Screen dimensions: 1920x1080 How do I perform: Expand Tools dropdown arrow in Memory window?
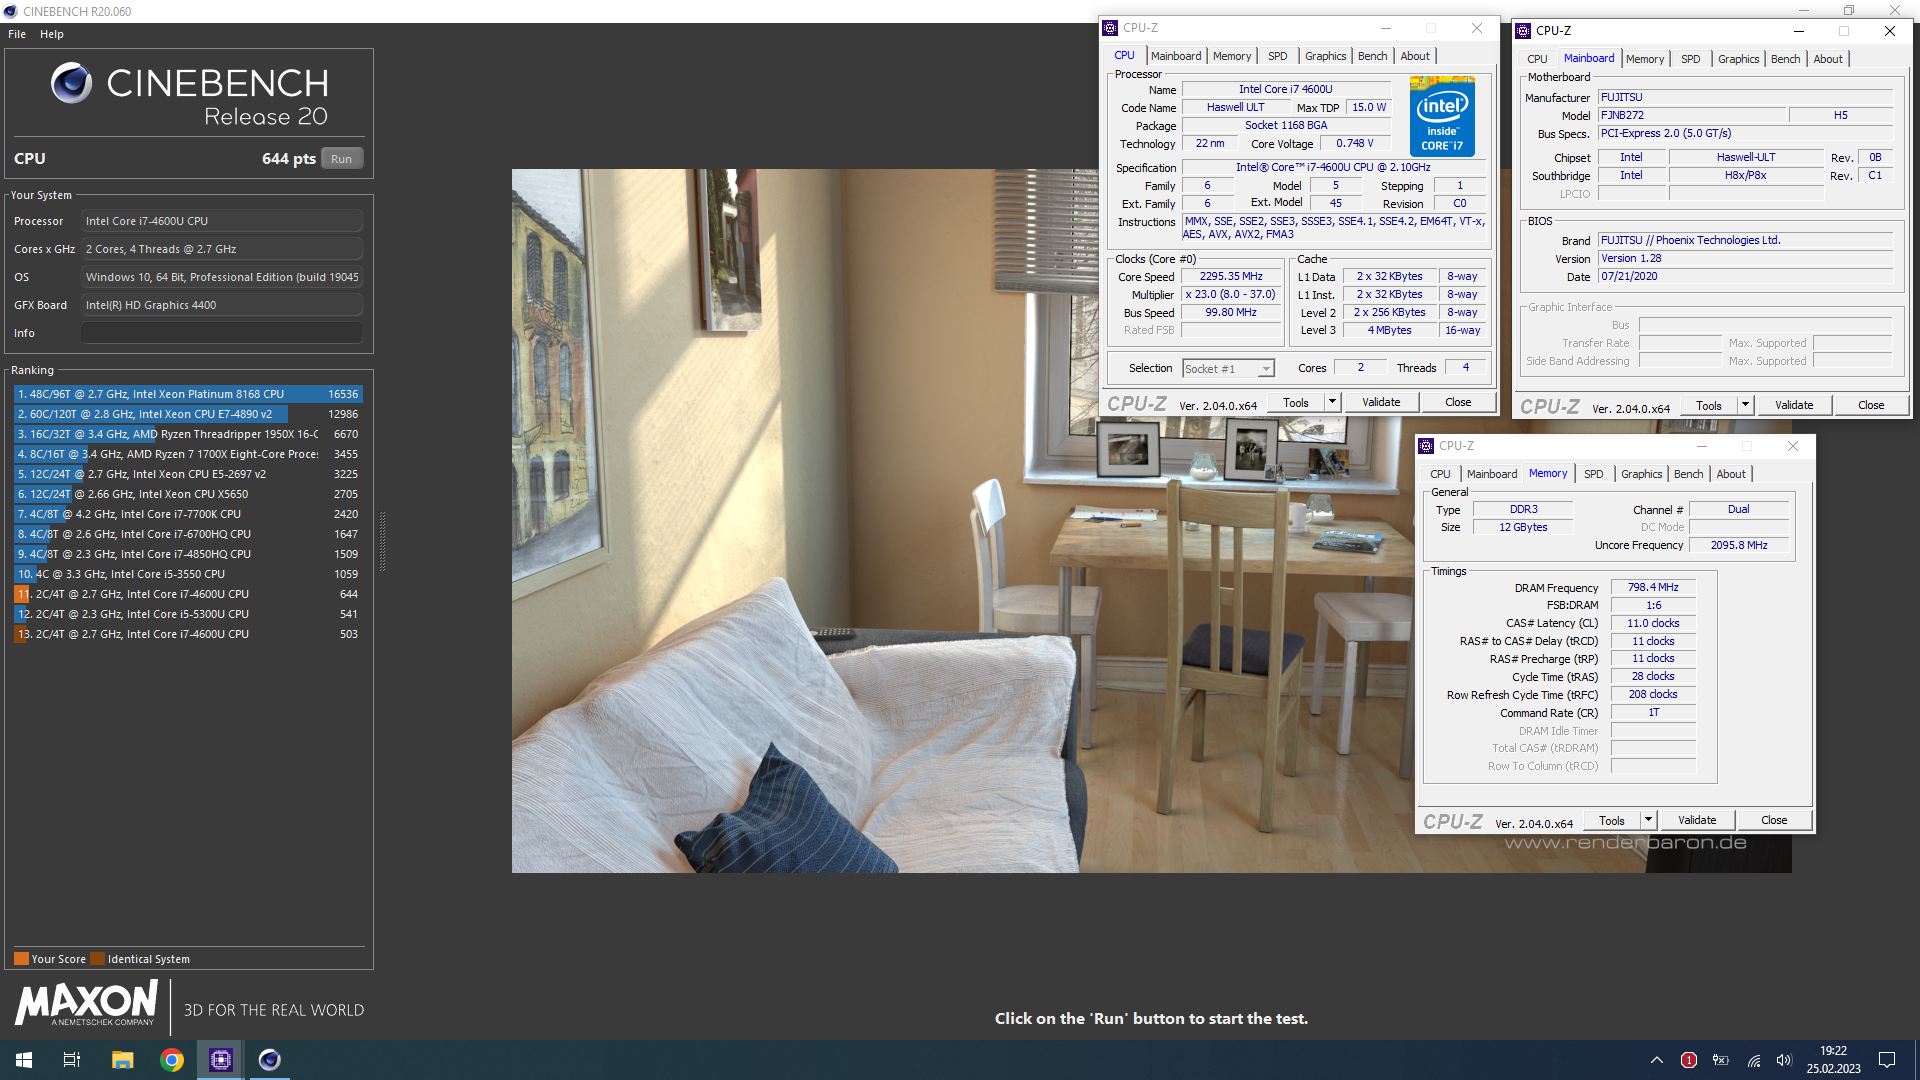1648,820
